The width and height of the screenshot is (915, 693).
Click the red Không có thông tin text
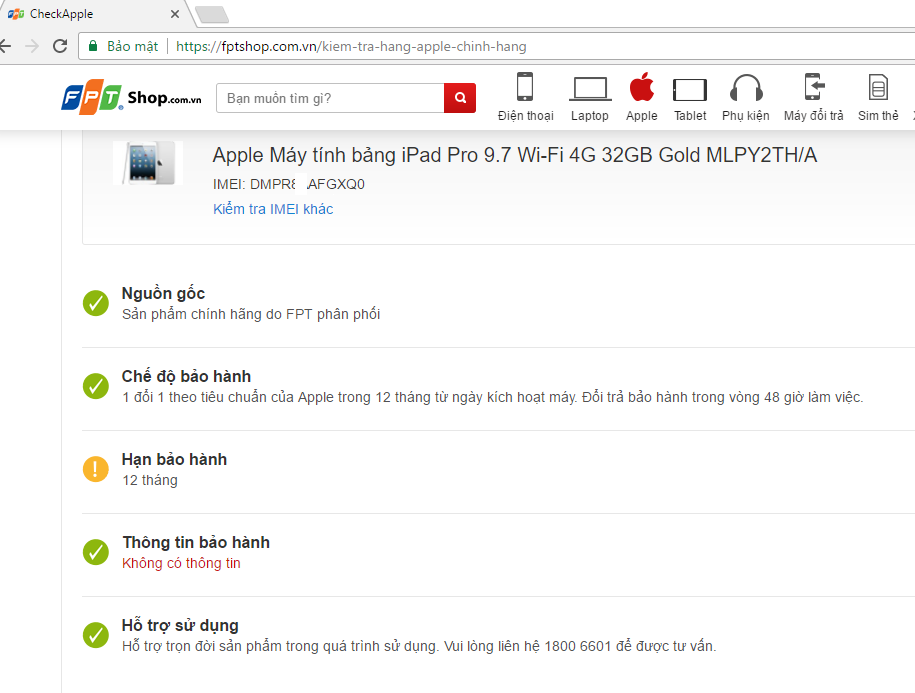click(181, 564)
